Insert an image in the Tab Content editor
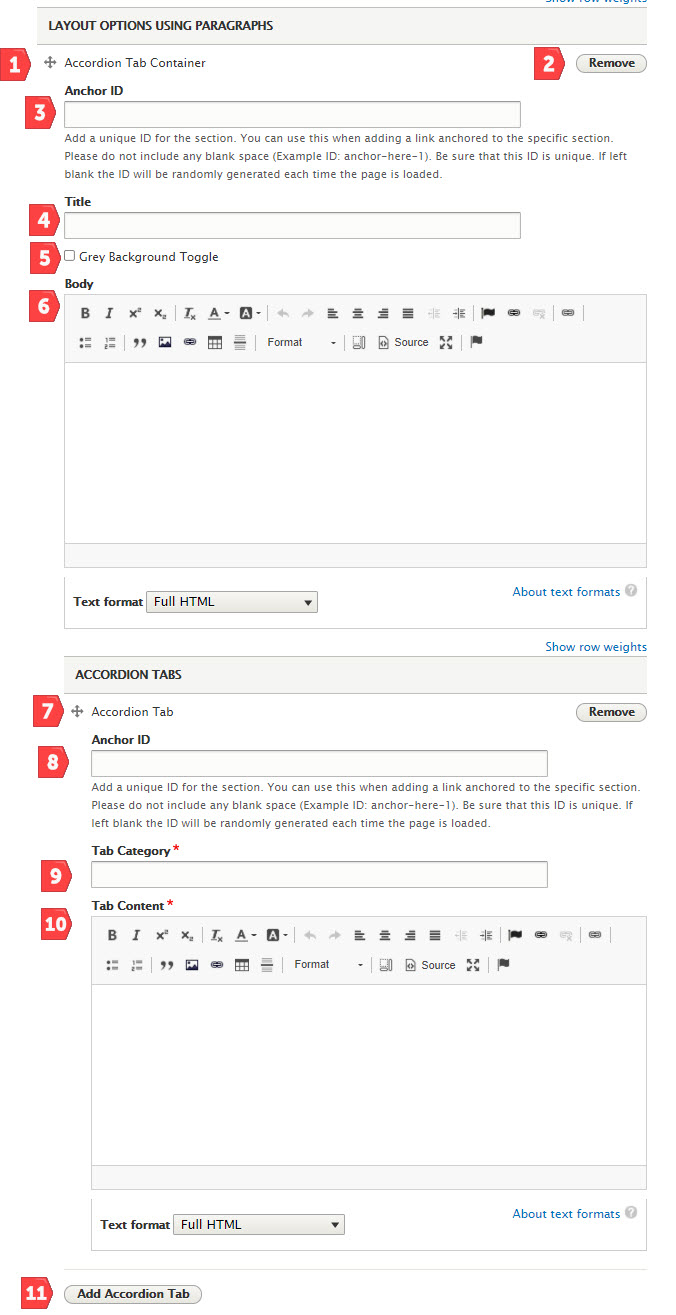The height and width of the screenshot is (1315, 676). pyautogui.click(x=192, y=965)
